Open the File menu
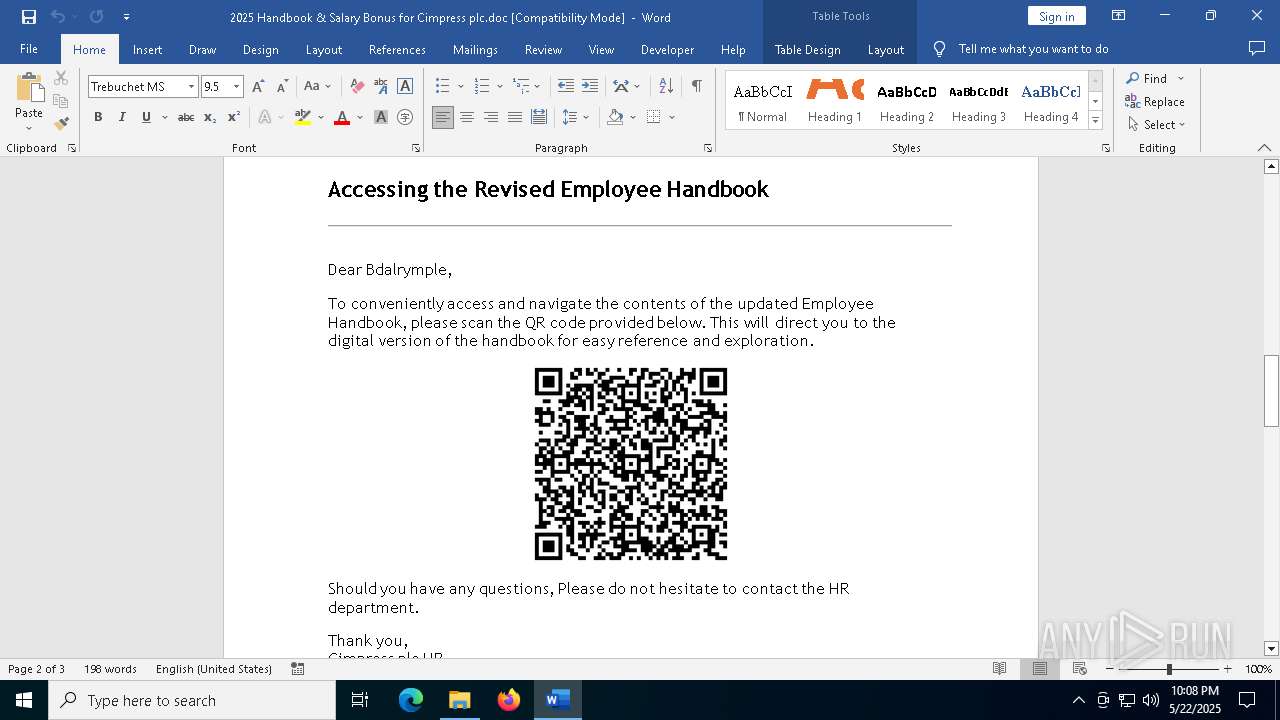The width and height of the screenshot is (1280, 720). [29, 49]
